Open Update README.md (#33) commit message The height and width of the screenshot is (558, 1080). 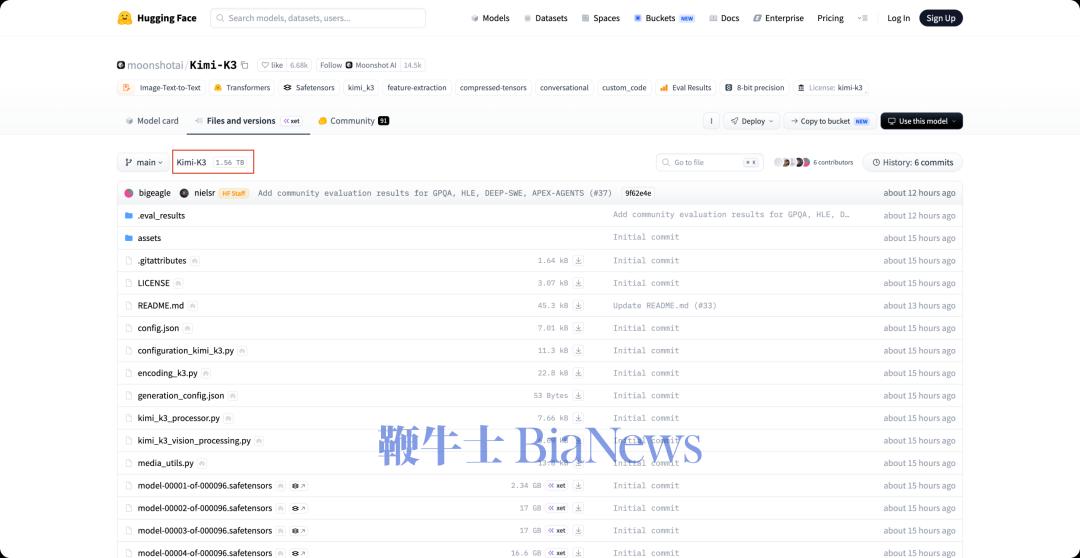(x=665, y=305)
